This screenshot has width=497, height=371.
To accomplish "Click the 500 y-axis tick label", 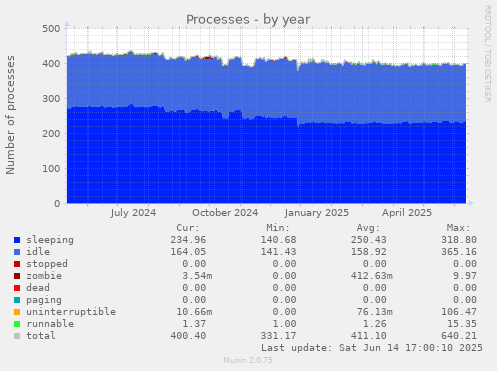I will click(x=51, y=29).
